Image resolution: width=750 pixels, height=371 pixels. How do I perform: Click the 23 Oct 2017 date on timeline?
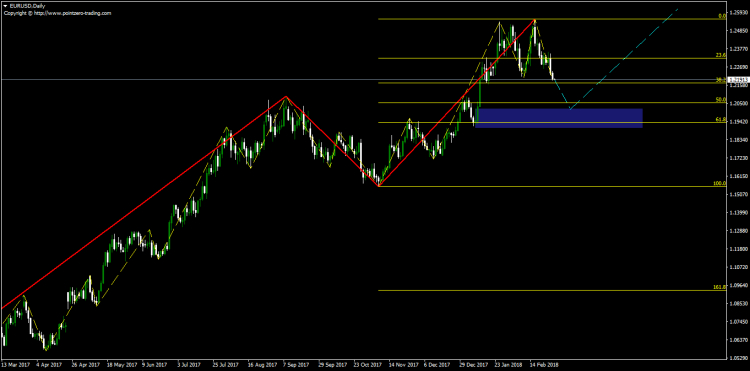(x=367, y=364)
